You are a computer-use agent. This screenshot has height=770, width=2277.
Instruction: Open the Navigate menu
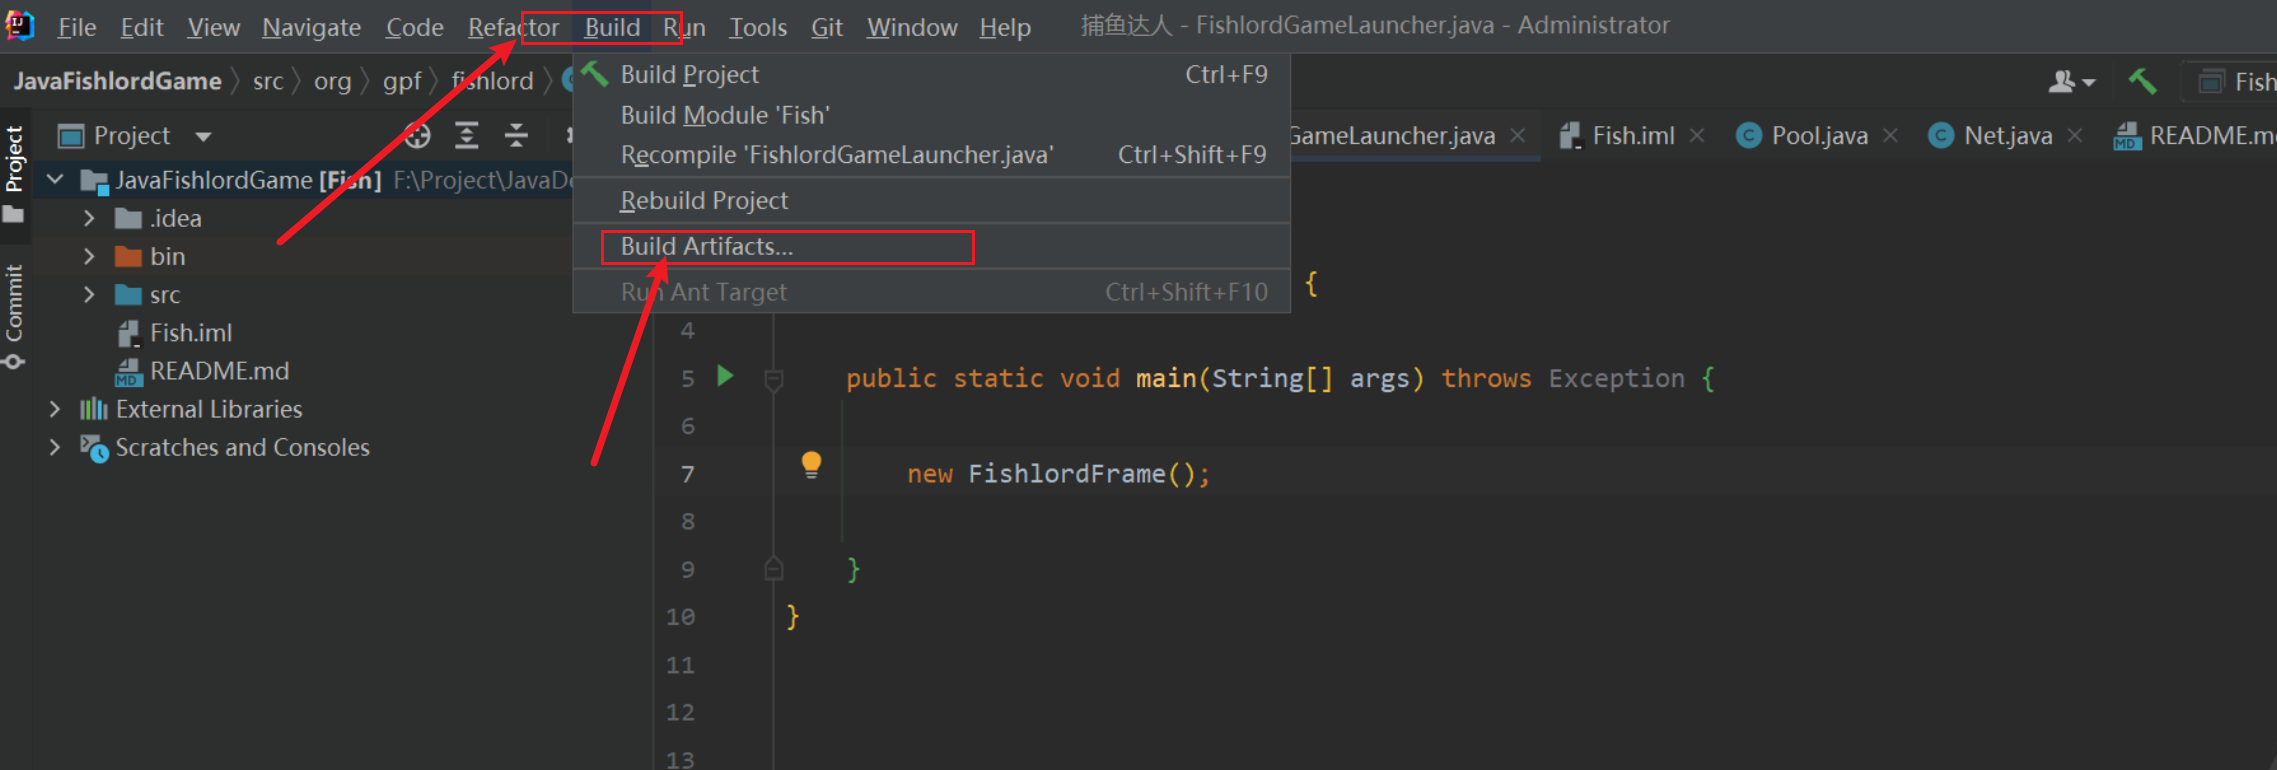coord(311,27)
